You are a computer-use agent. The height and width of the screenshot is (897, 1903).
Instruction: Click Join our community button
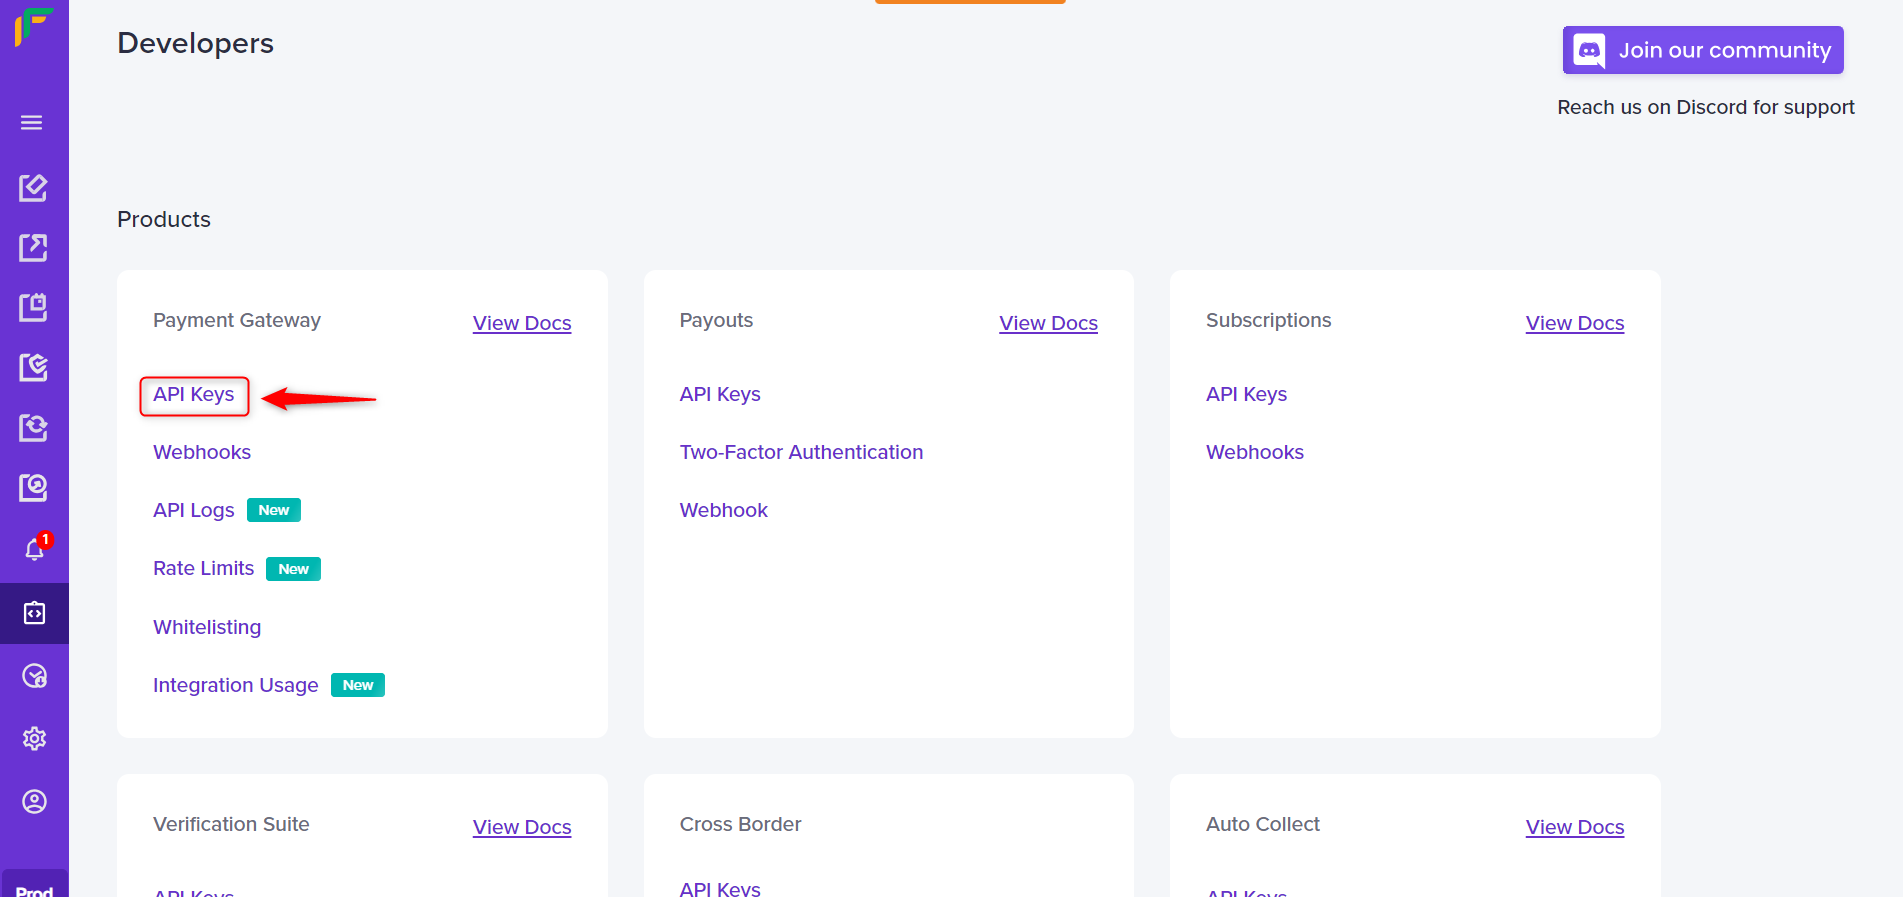pyautogui.click(x=1703, y=50)
